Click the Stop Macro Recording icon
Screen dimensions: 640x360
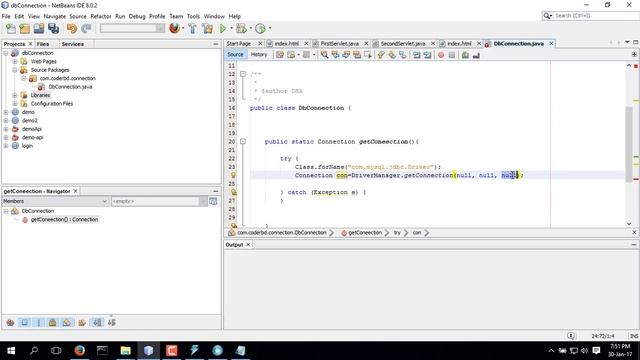pos(452,55)
